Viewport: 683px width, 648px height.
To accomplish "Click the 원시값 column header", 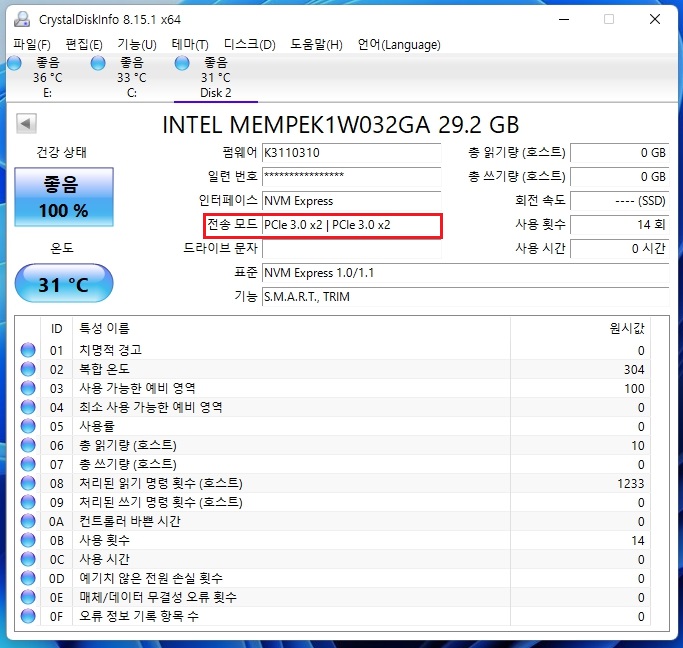I will coord(626,328).
